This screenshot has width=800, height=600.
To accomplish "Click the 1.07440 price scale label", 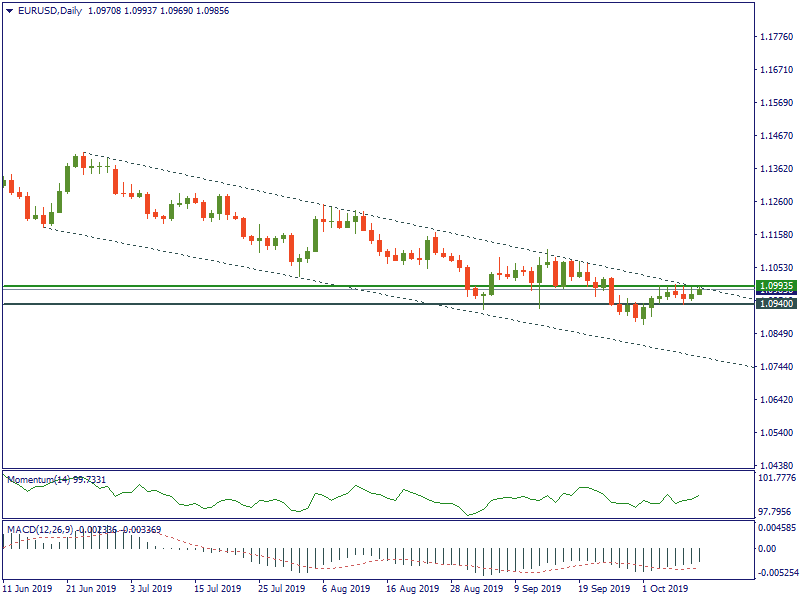I will point(776,367).
